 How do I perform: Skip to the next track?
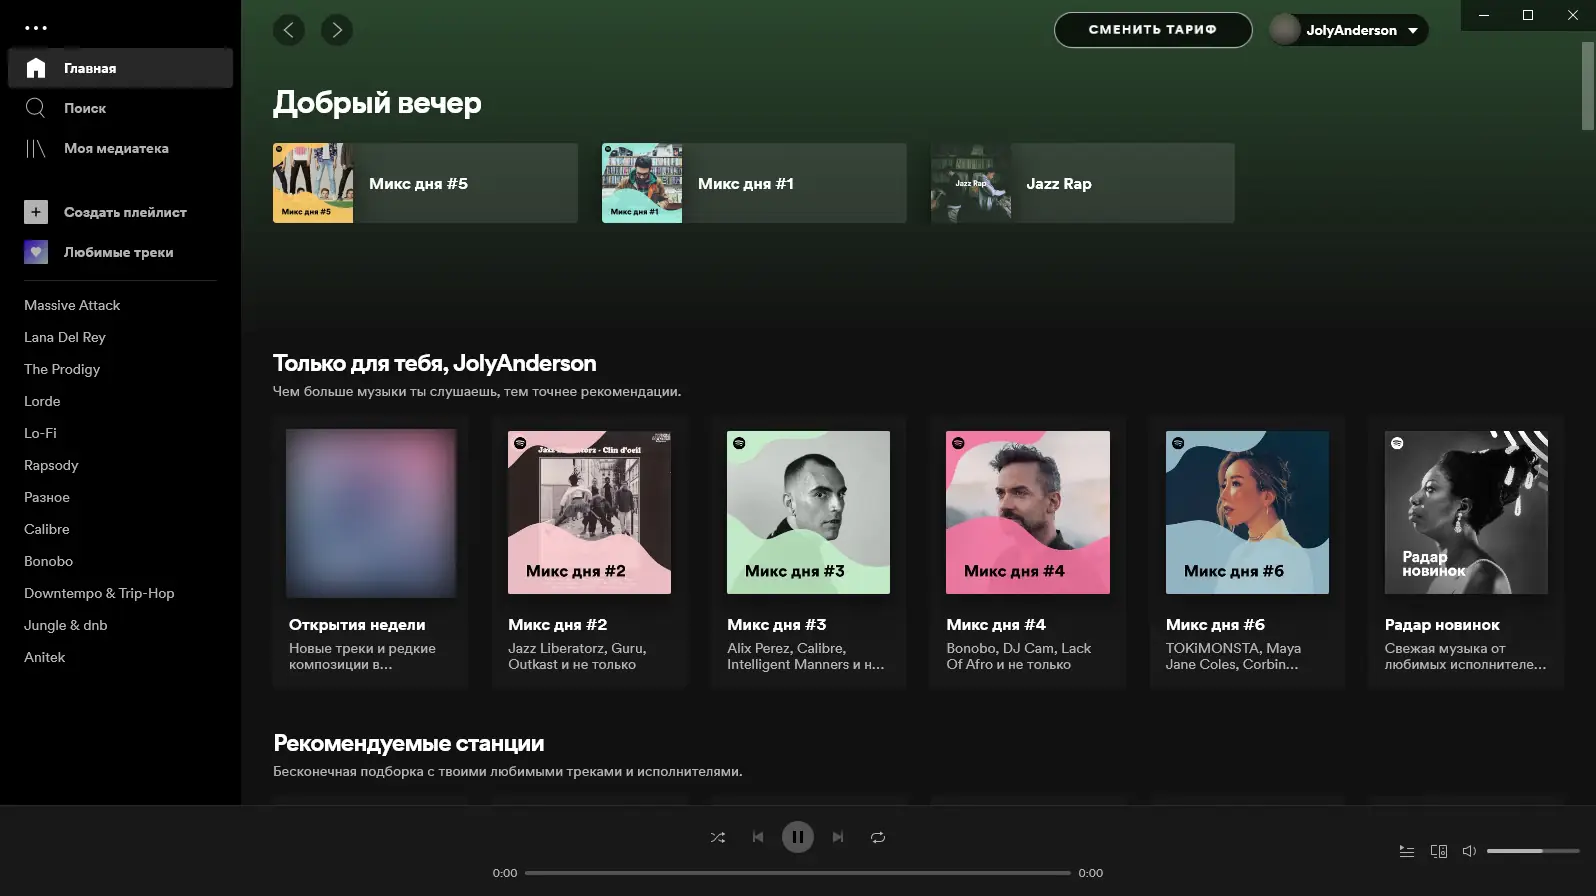coord(838,837)
